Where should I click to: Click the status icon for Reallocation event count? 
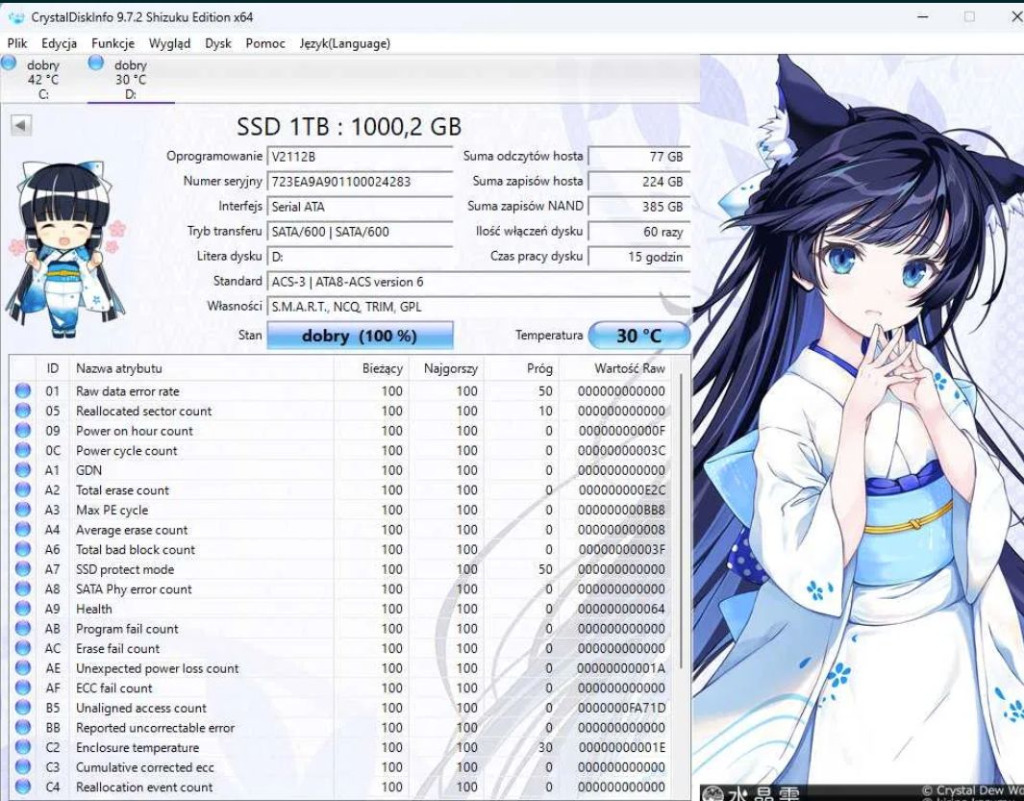click(23, 787)
